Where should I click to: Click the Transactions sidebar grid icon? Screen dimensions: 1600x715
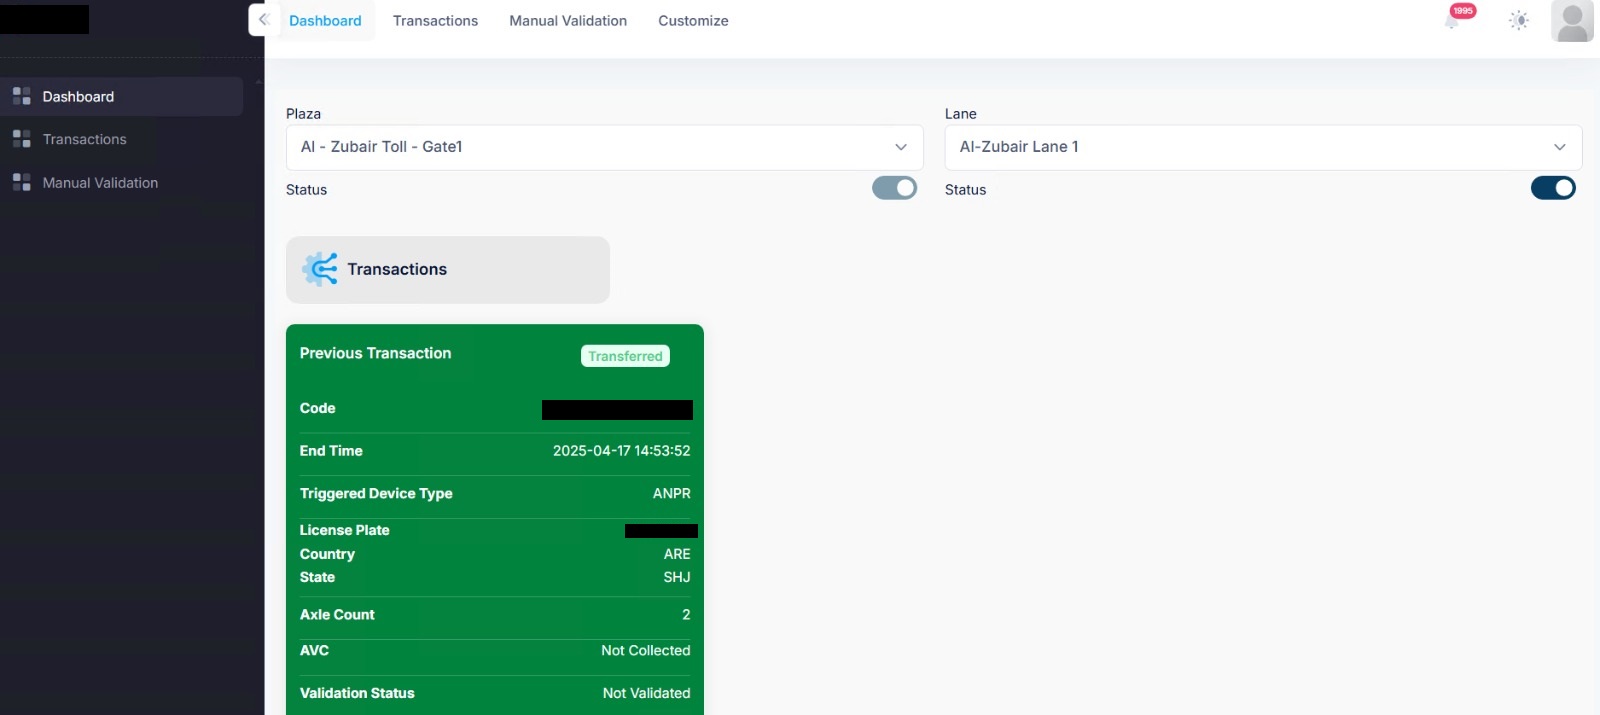(22, 139)
